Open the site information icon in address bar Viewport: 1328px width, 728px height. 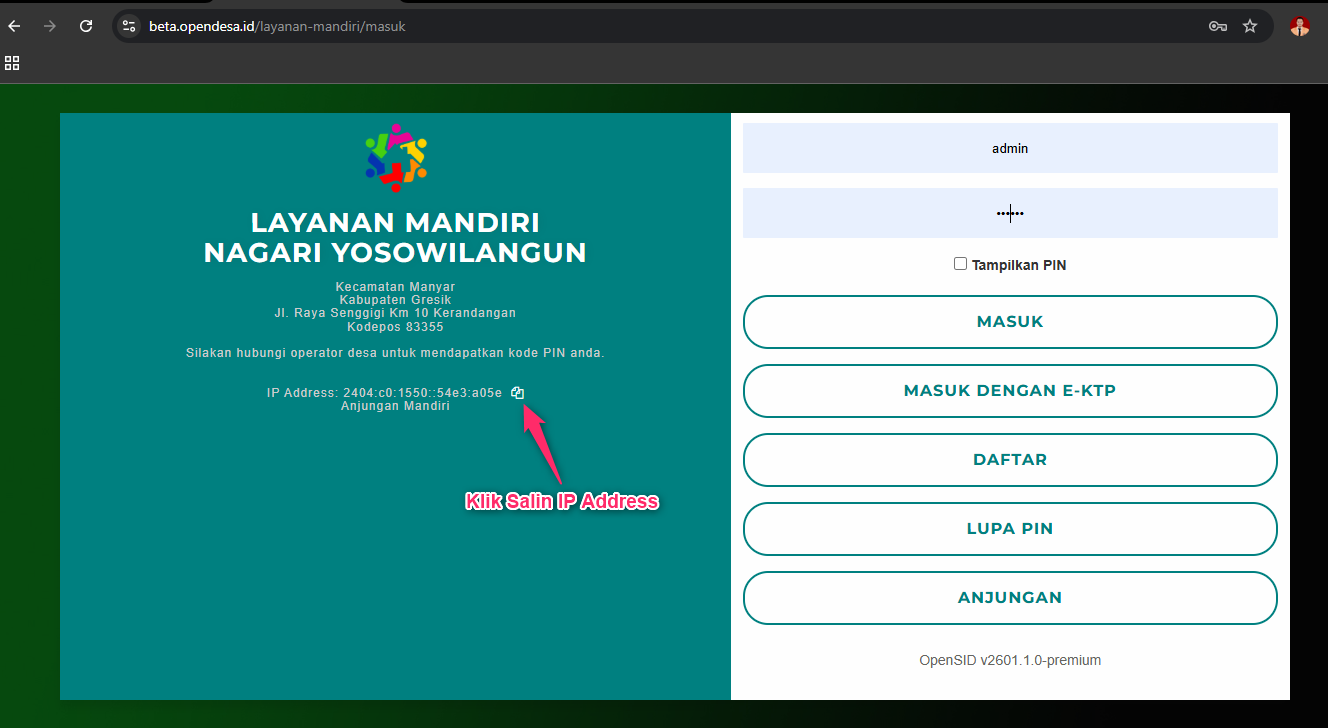[x=128, y=26]
